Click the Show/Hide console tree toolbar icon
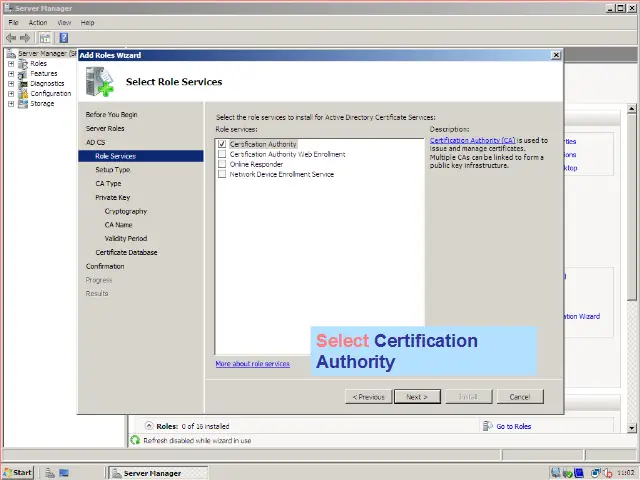 (x=45, y=38)
